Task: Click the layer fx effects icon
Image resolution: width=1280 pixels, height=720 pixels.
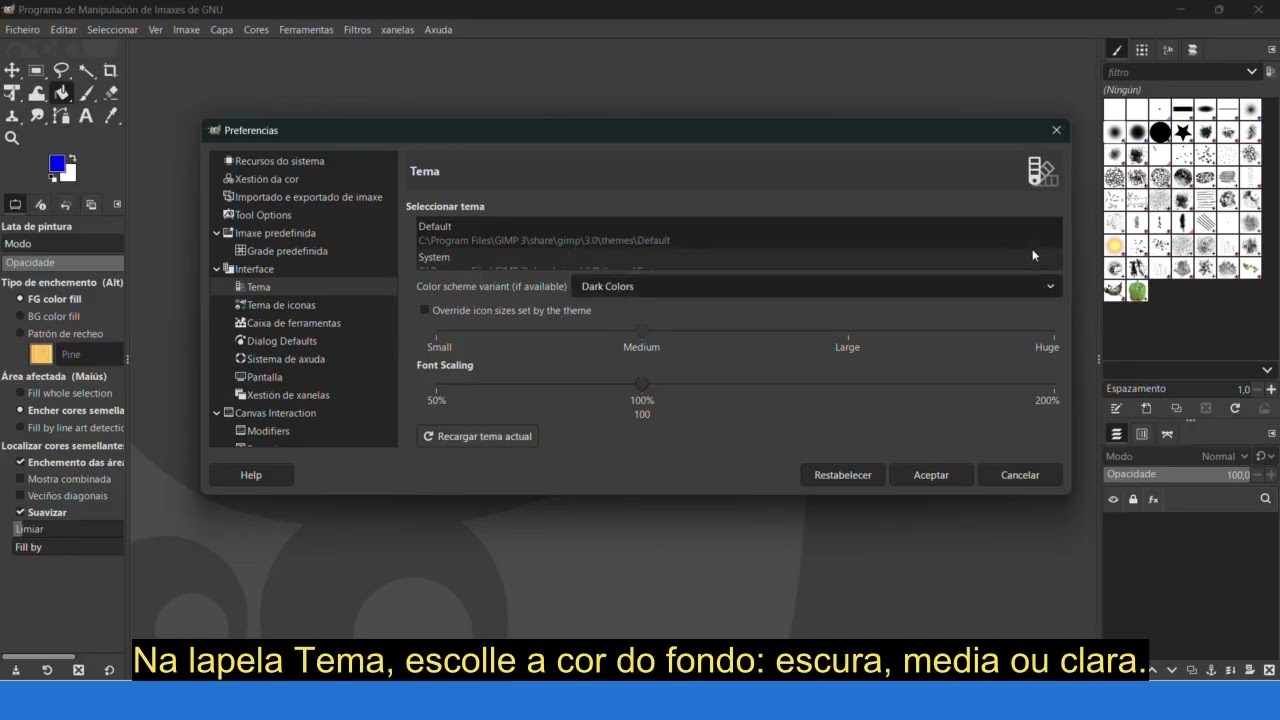Action: (1153, 499)
